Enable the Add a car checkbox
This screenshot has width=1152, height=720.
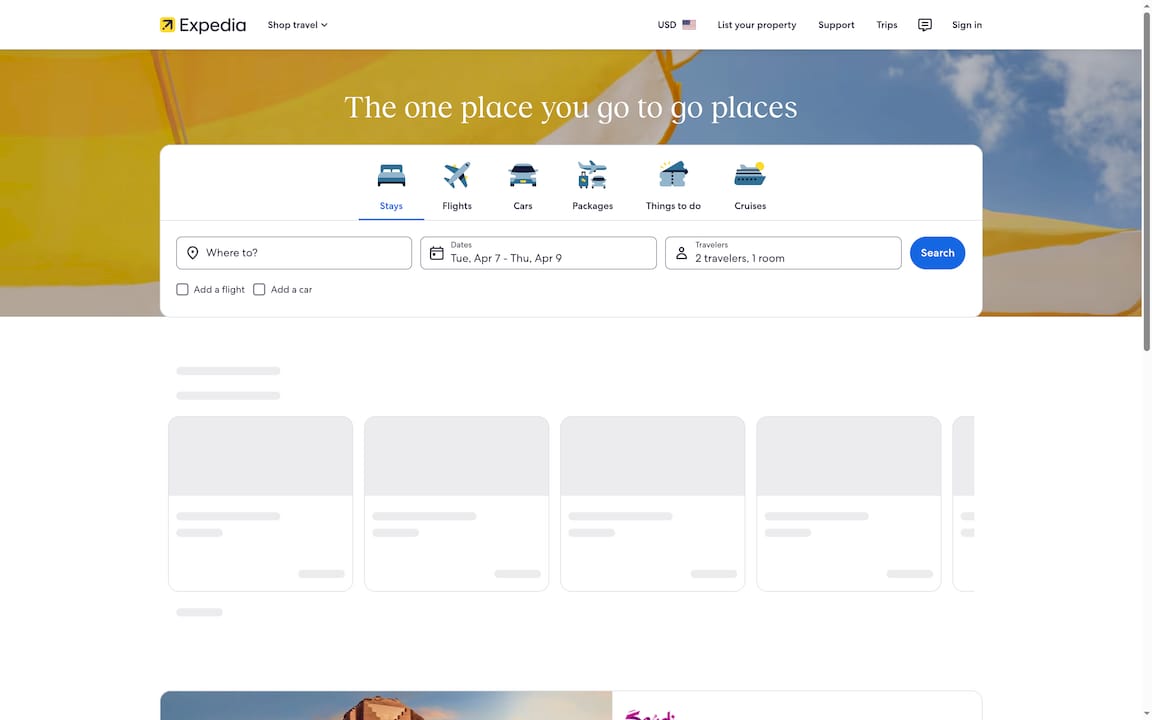point(259,289)
